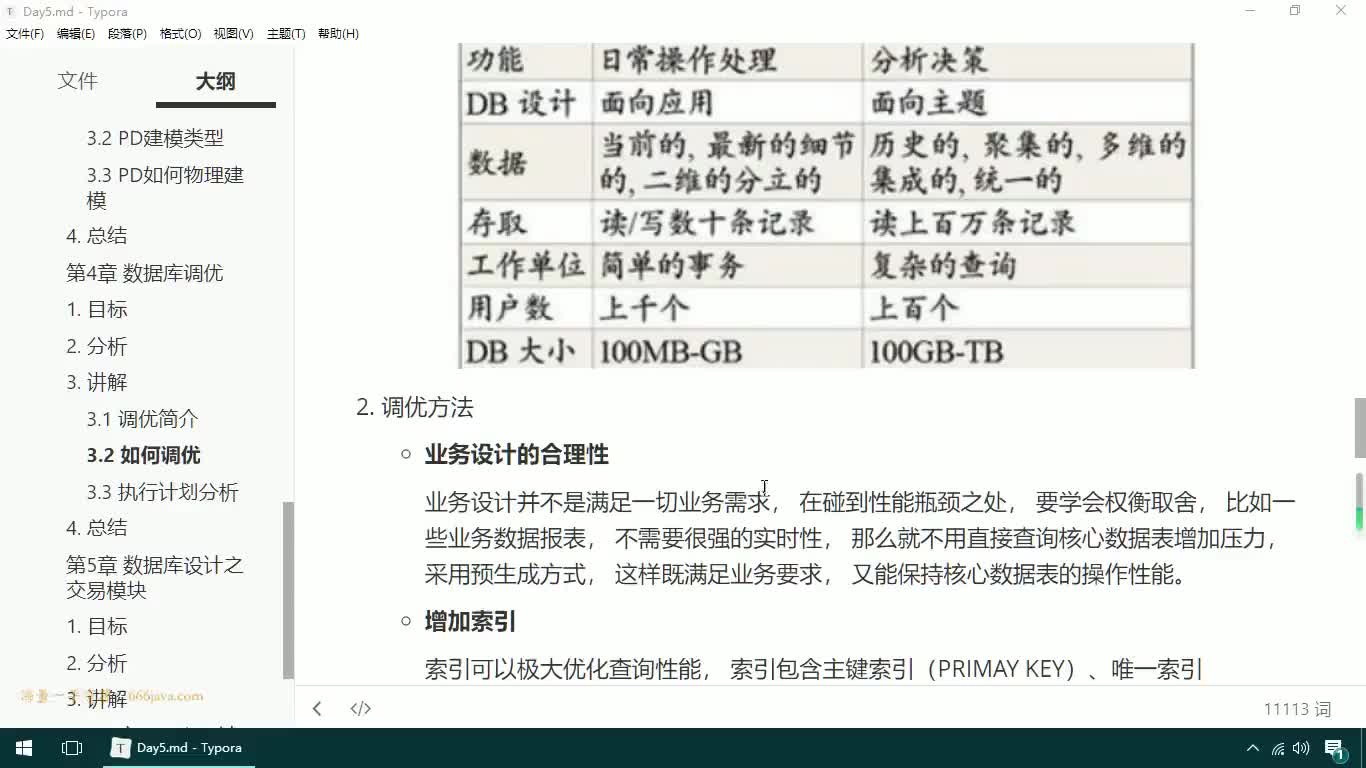Jump to outline item 3.3 PD如何物理建模
The image size is (1366, 768).
165,187
